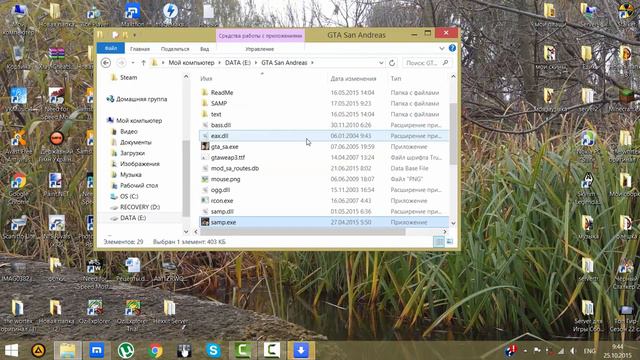Viewport: 640px width, 360px height.
Task: Select the samp.dll file
Action: (222, 211)
